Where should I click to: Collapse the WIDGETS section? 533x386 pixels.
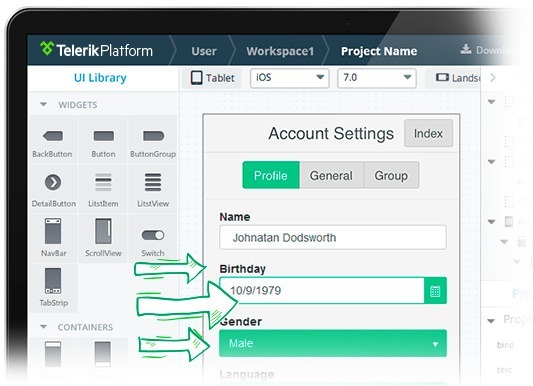pyautogui.click(x=44, y=104)
